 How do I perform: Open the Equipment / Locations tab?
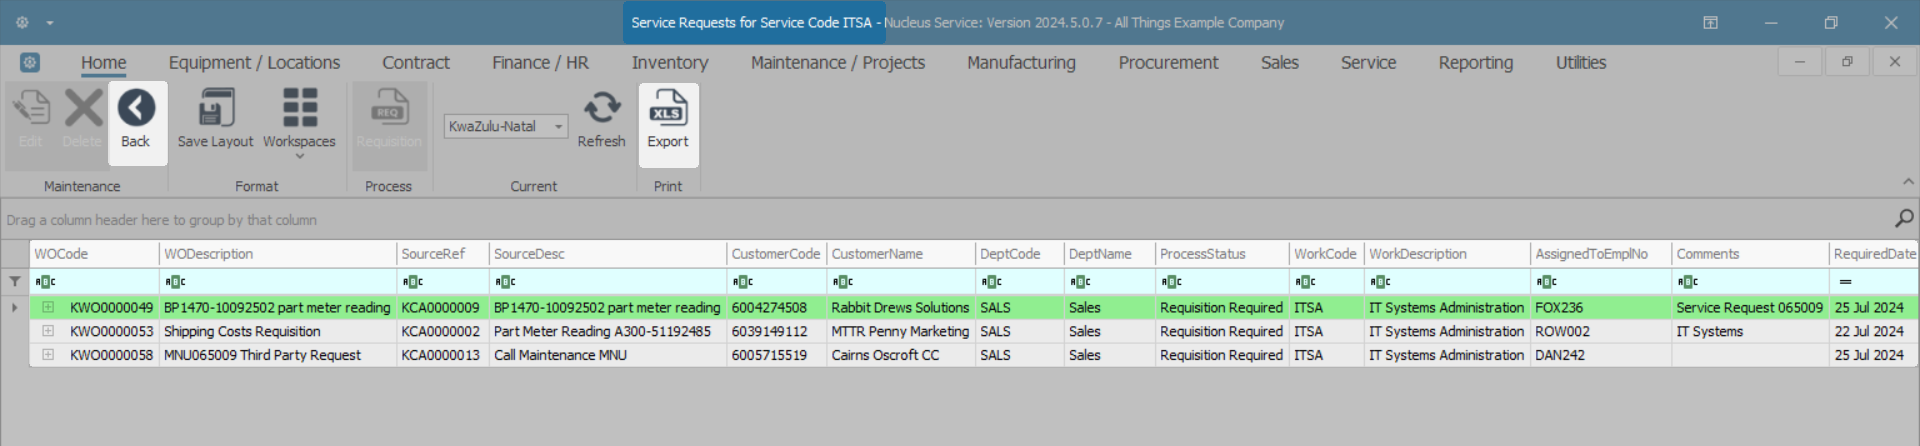point(254,63)
